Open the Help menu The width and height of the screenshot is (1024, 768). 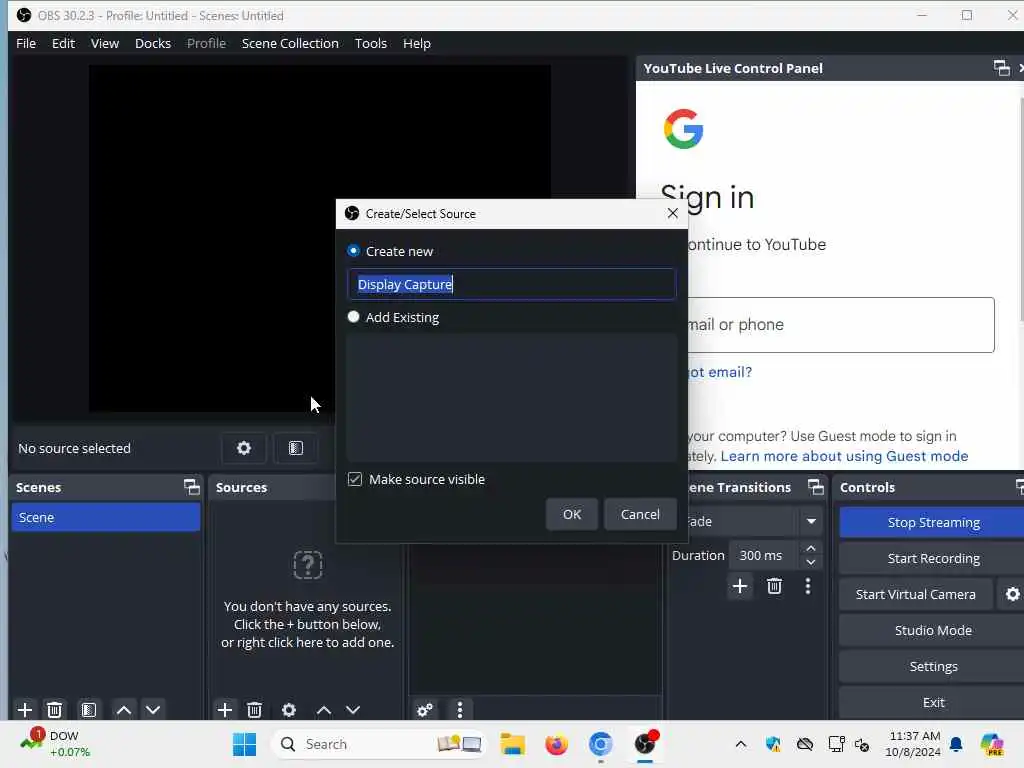tap(417, 43)
